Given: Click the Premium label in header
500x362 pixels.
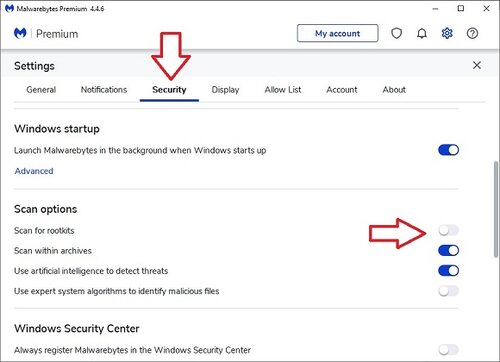Looking at the screenshot, I should [57, 34].
